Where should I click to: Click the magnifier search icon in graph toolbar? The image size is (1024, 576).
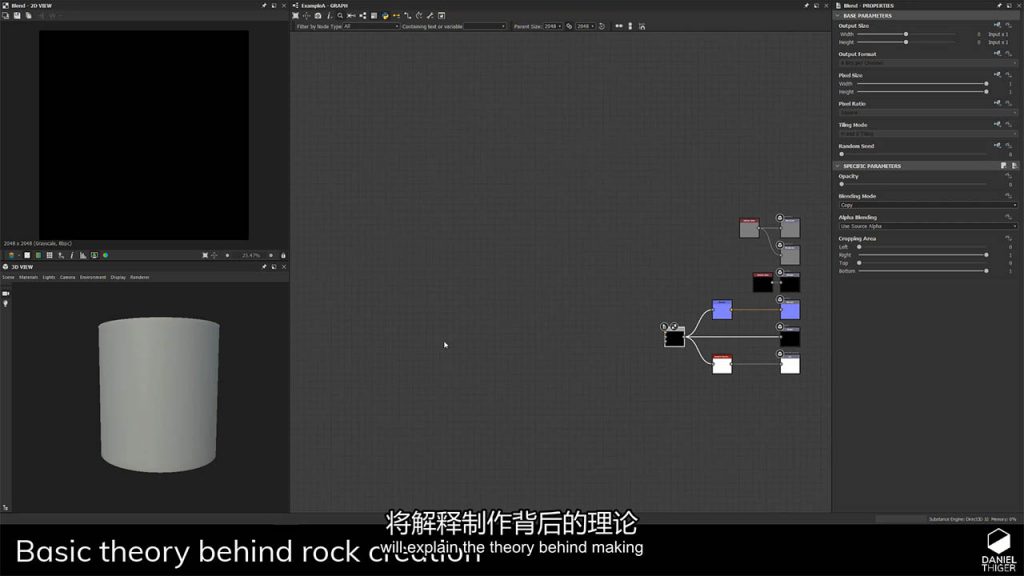tap(340, 16)
